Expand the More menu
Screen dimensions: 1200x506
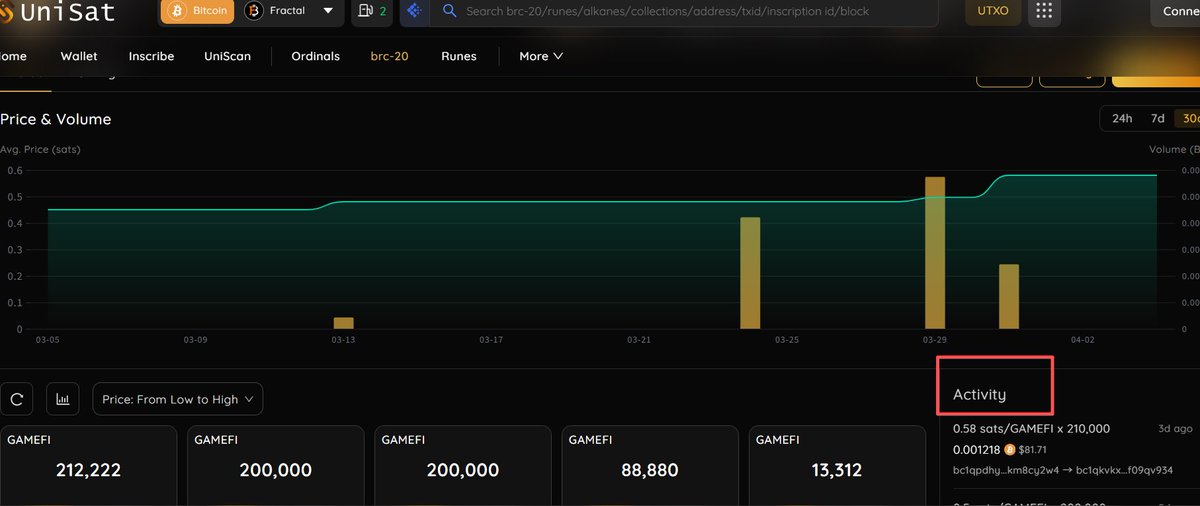541,56
